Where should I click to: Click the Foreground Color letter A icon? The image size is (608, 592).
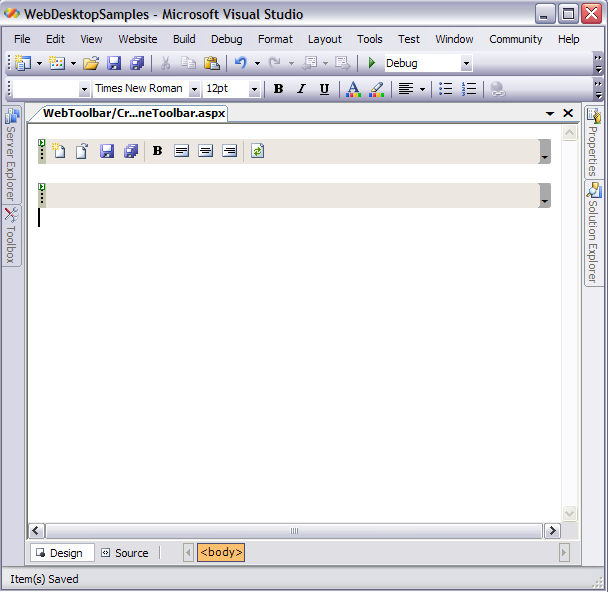353,89
